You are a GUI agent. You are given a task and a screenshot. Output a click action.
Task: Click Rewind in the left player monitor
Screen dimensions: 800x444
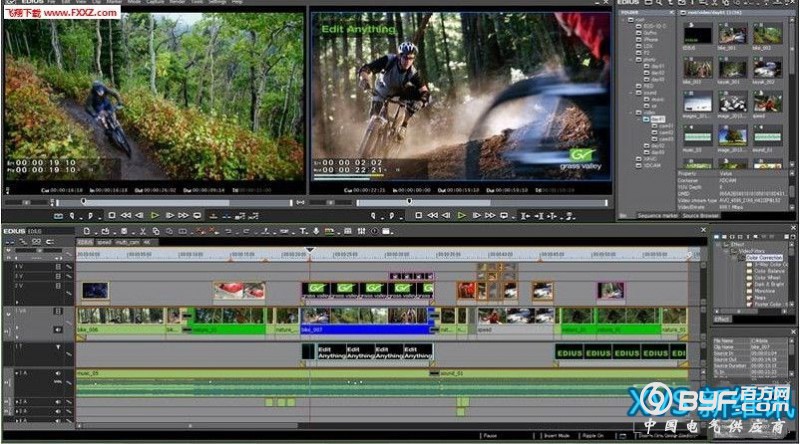[126, 215]
